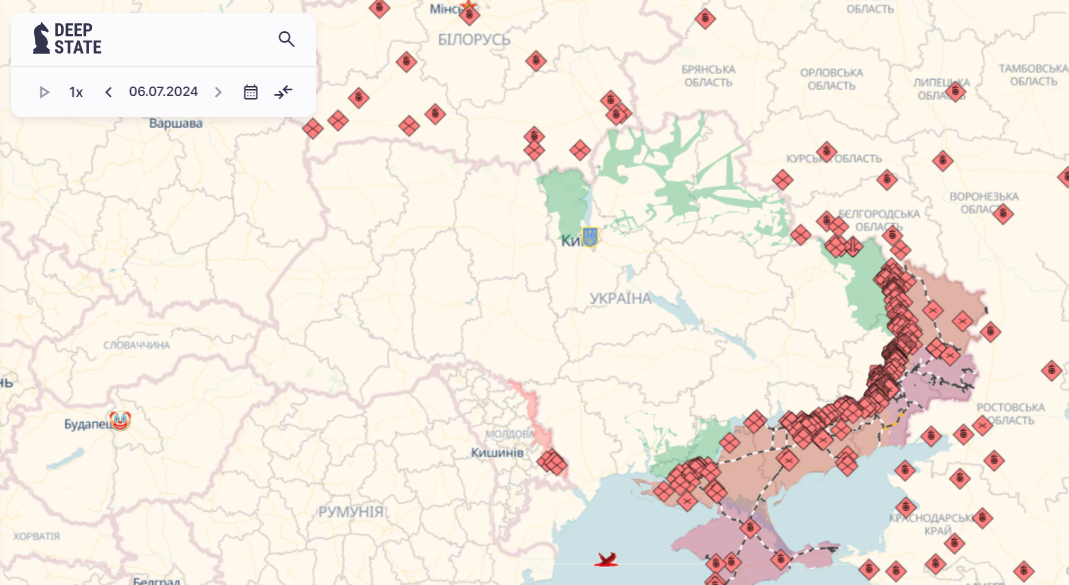Screen dimensions: 1069x585
Task: Click the clown face marker near Budapest
Action: coord(121,421)
